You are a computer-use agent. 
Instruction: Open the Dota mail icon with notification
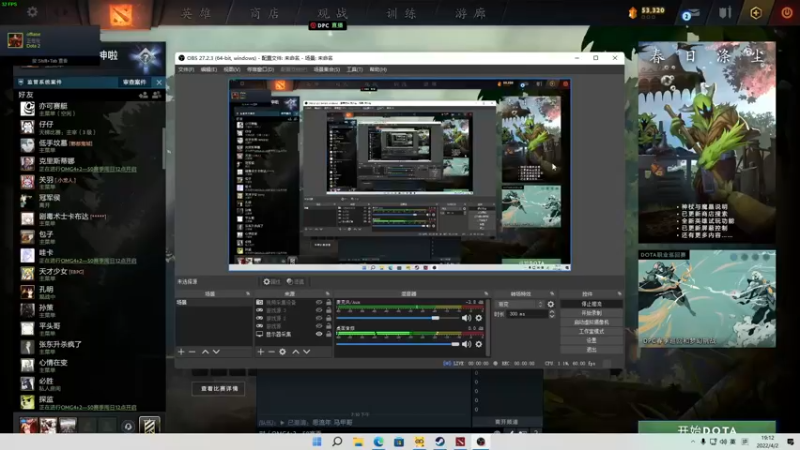691,14
